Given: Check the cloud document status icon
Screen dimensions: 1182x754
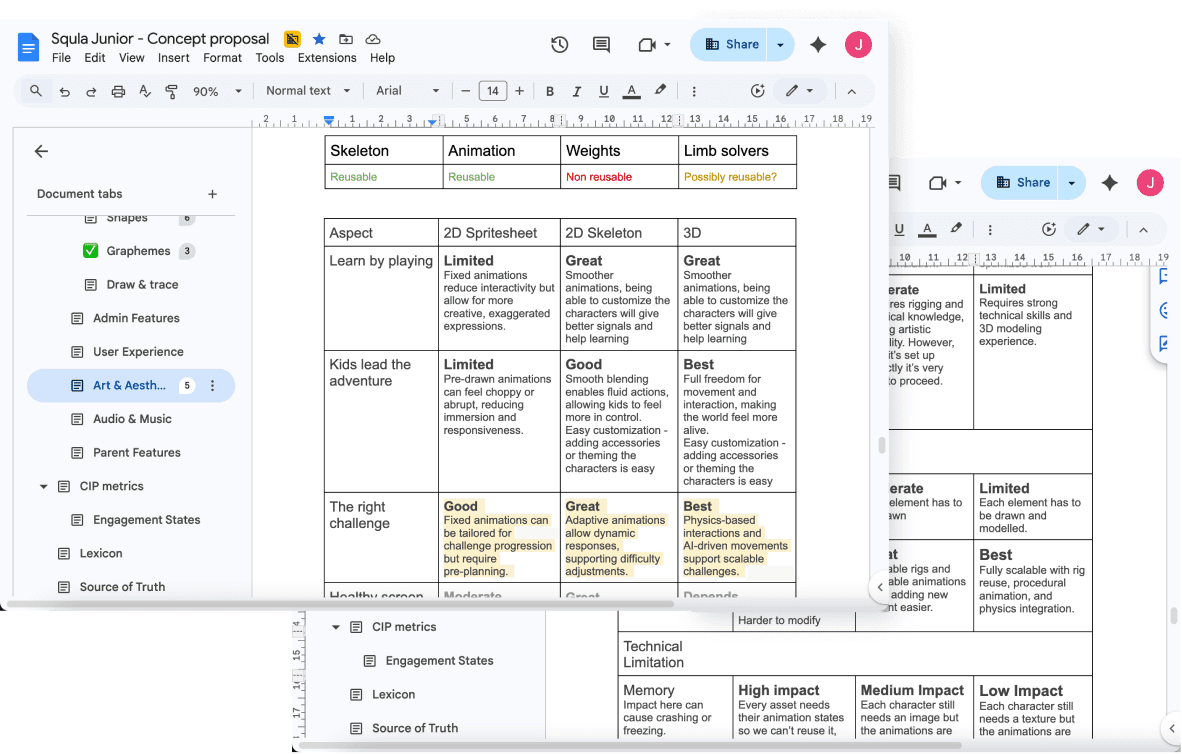Looking at the screenshot, I should pos(372,38).
